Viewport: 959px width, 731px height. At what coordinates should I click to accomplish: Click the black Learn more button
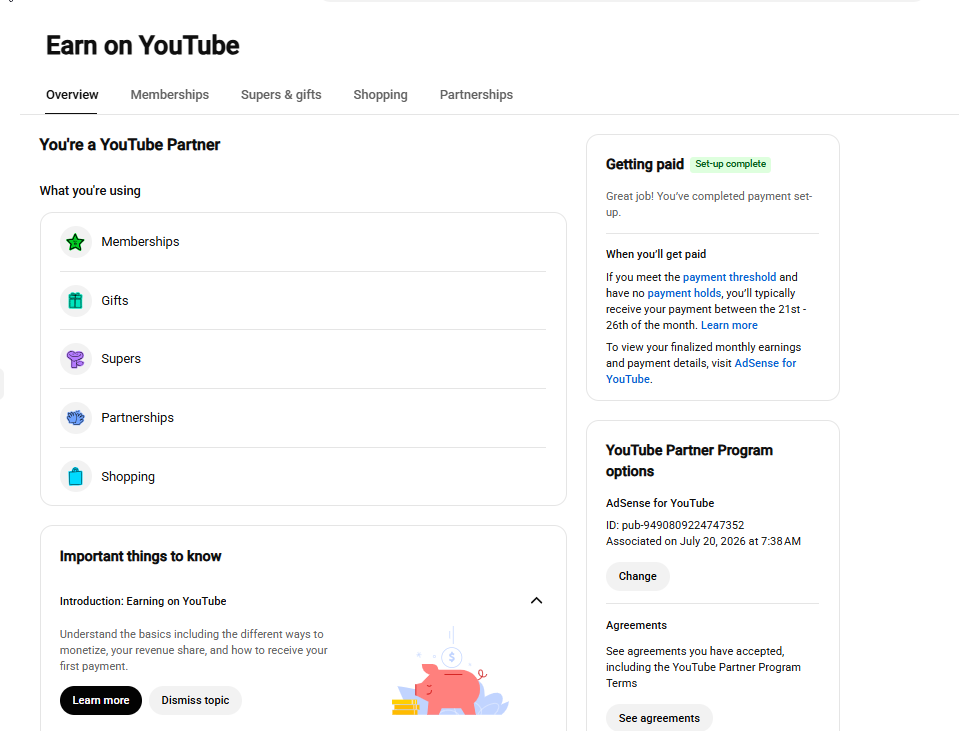[101, 700]
